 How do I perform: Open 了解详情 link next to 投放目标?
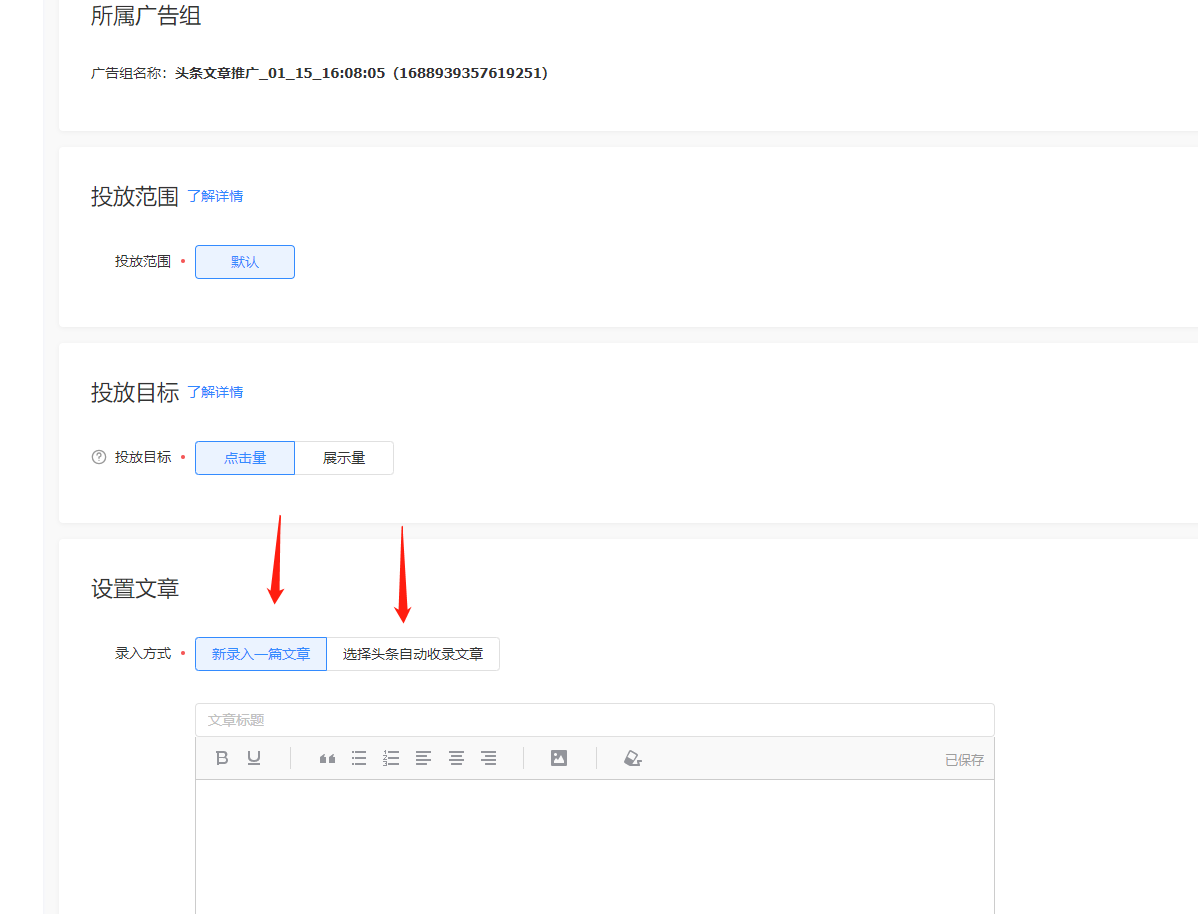click(x=215, y=392)
